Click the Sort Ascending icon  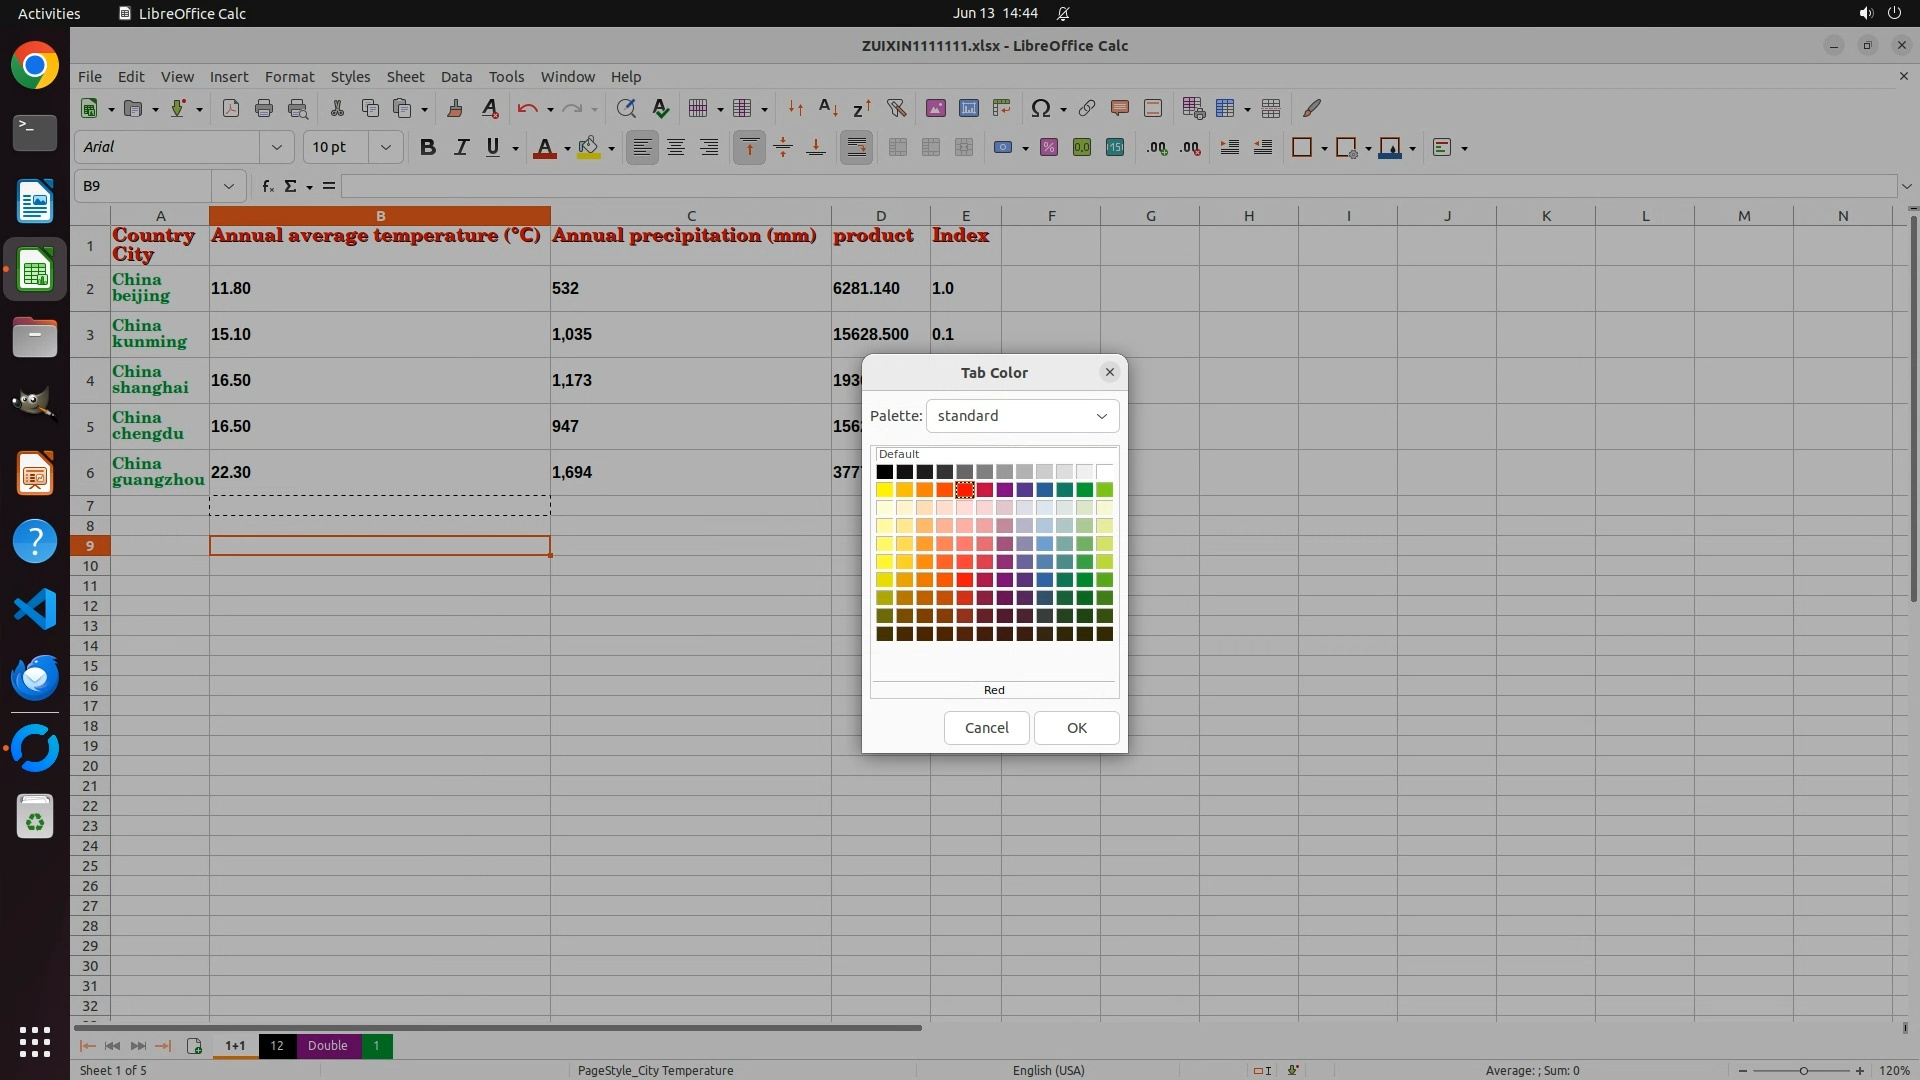tap(828, 108)
